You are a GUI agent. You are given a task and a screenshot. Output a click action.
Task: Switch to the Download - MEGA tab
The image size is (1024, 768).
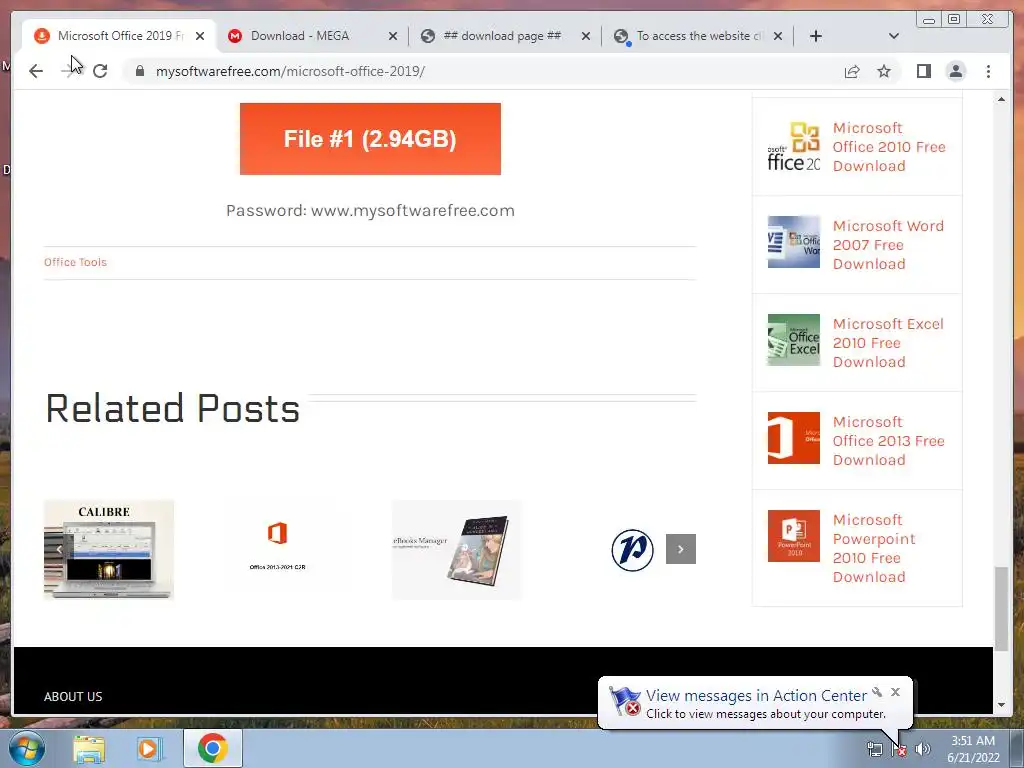[x=310, y=36]
